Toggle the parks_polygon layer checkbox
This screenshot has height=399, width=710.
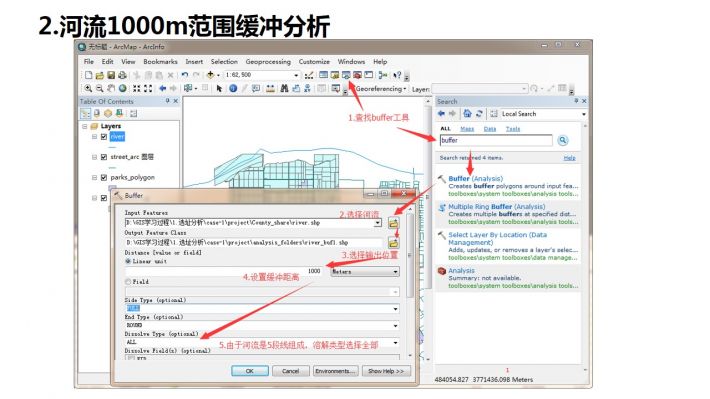click(104, 178)
